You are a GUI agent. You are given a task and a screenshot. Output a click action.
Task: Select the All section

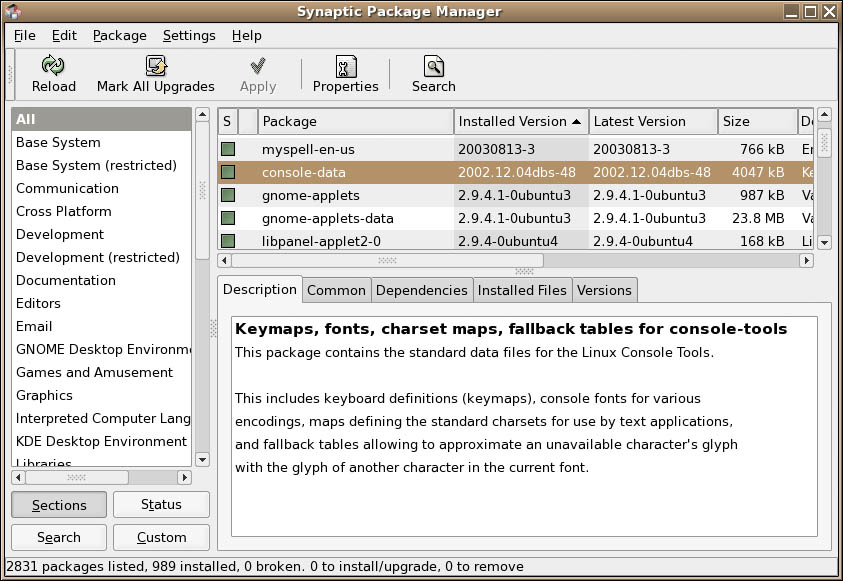click(102, 119)
